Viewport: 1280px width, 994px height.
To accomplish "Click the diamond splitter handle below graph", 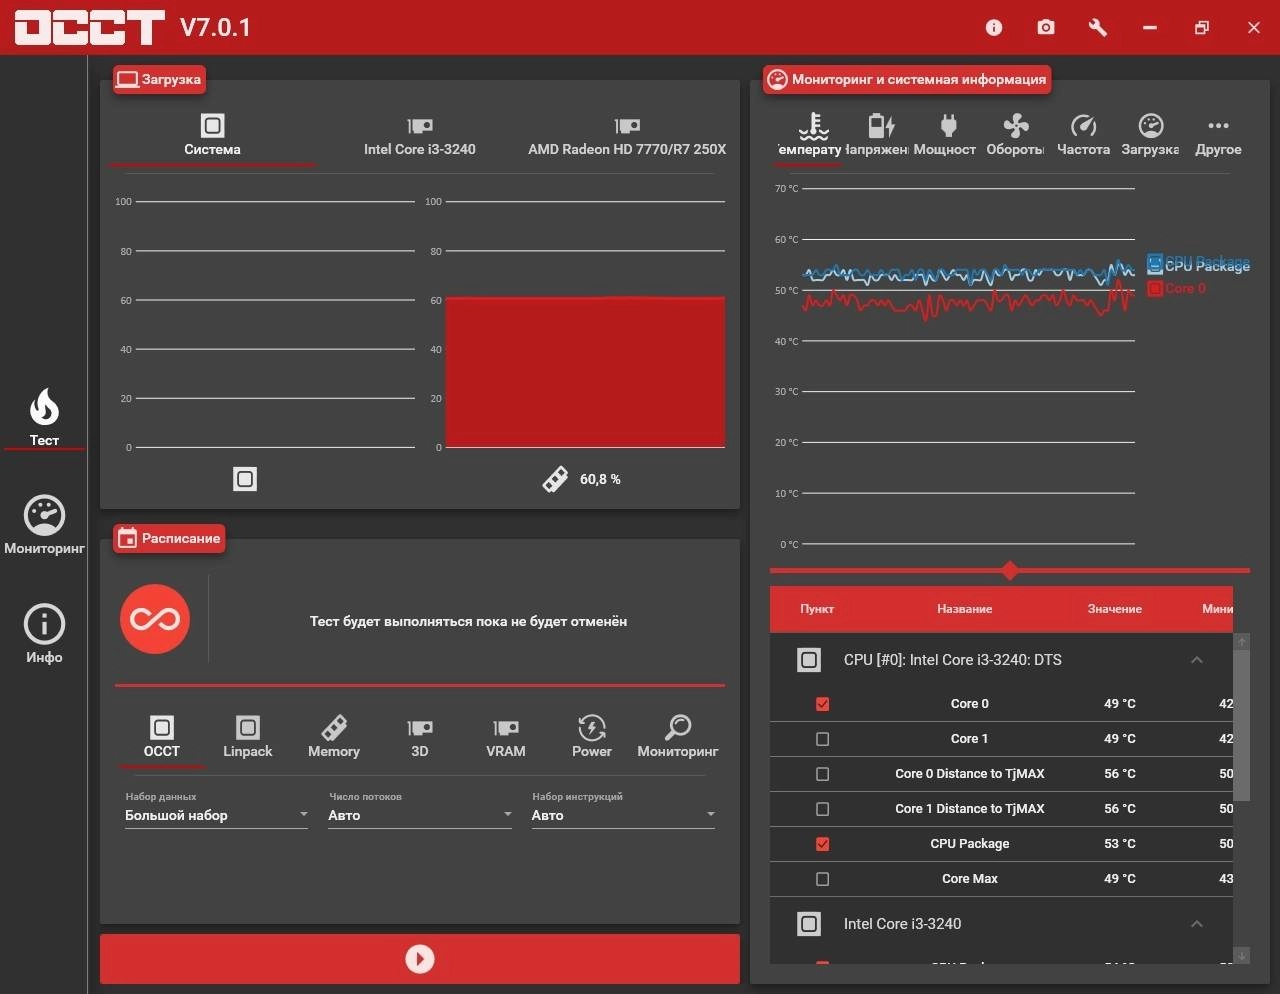I will (1010, 571).
